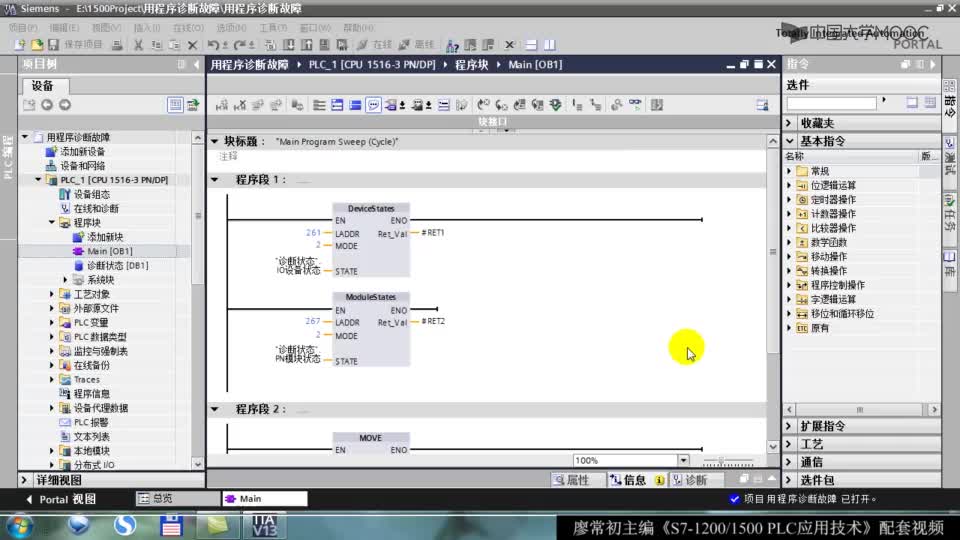Open the 编辑 menu
Screen dimensions: 960x540
[x=64, y=28]
